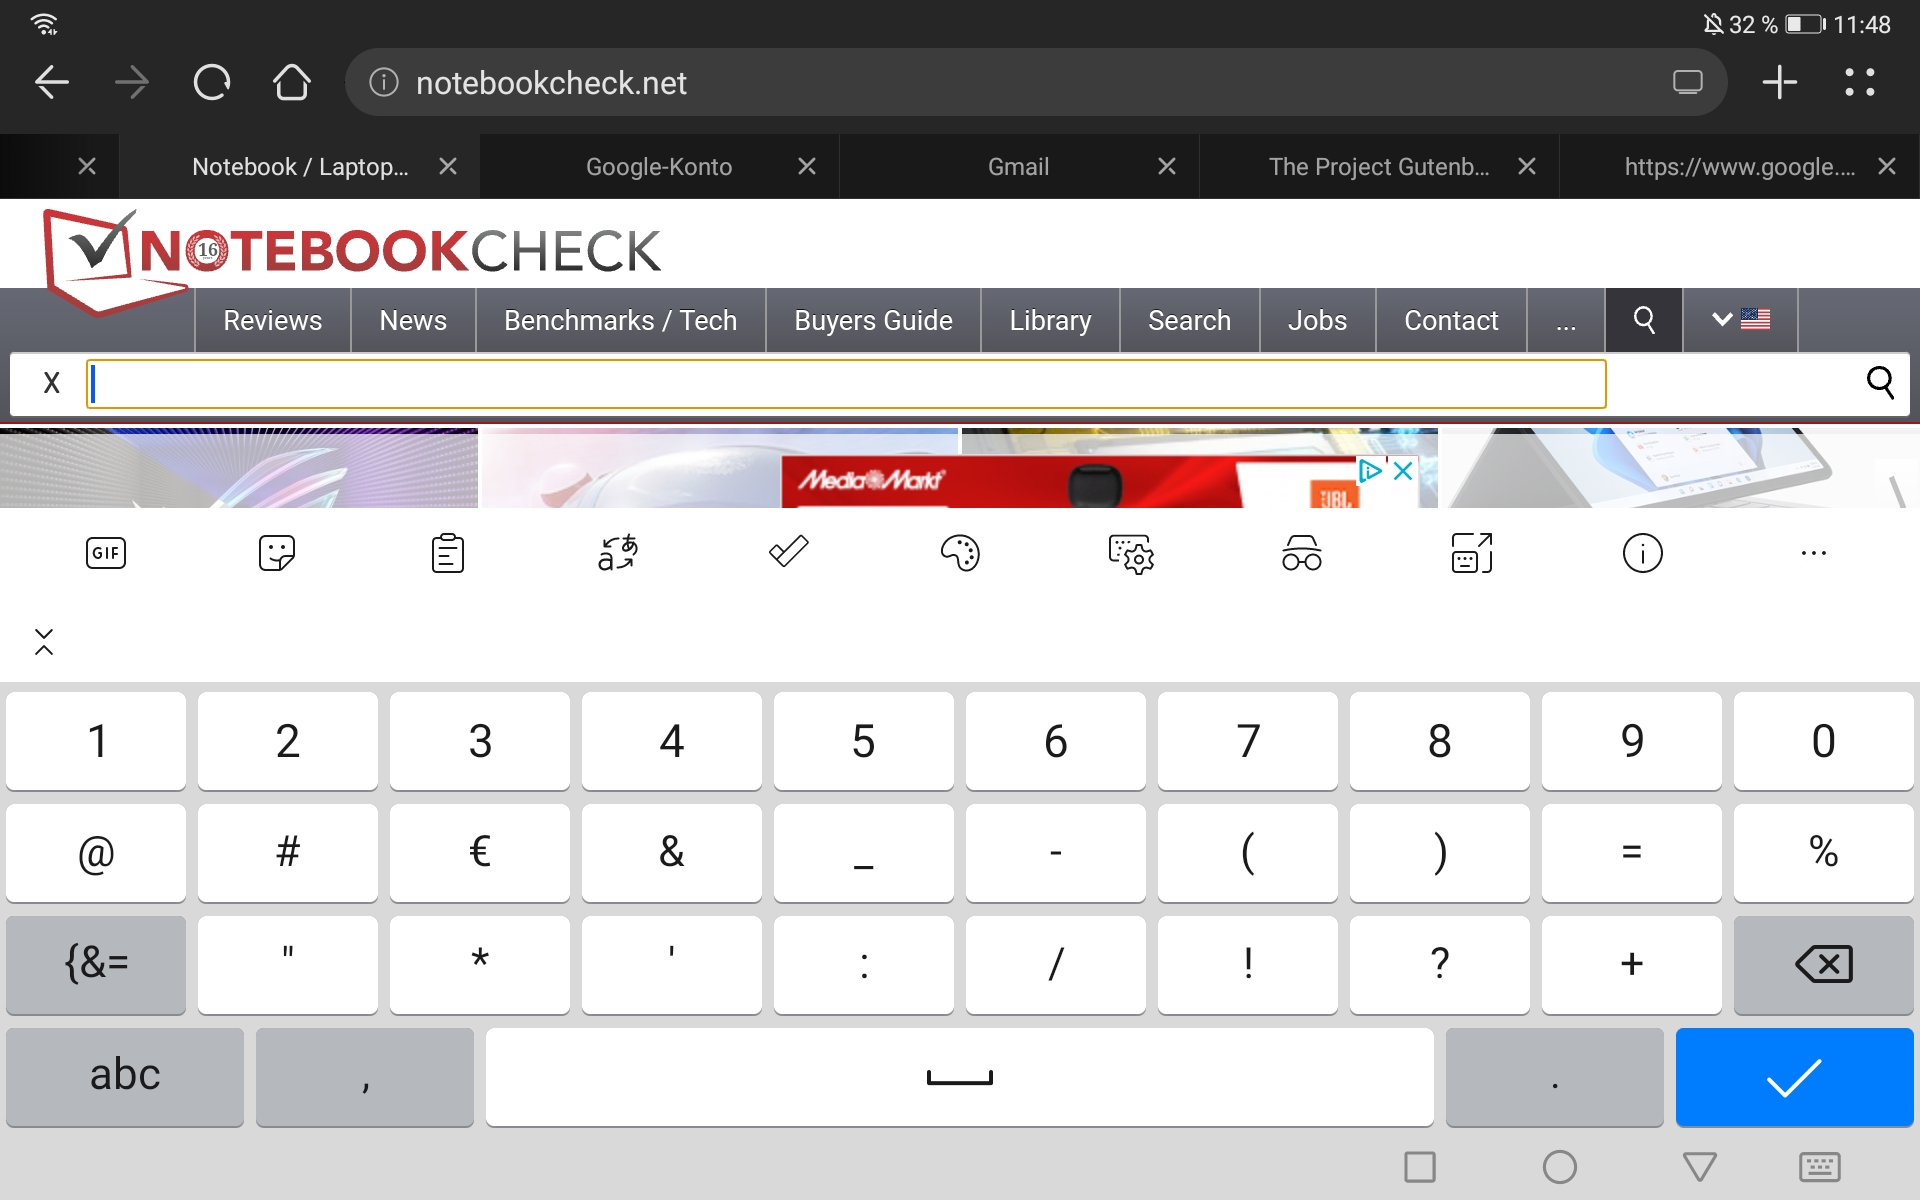Switch to the Gmail tab

(x=1018, y=167)
